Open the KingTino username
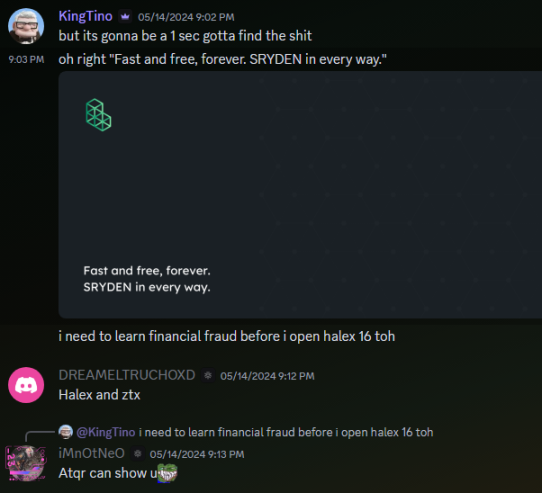The height and width of the screenshot is (493, 542). pyautogui.click(x=85, y=16)
